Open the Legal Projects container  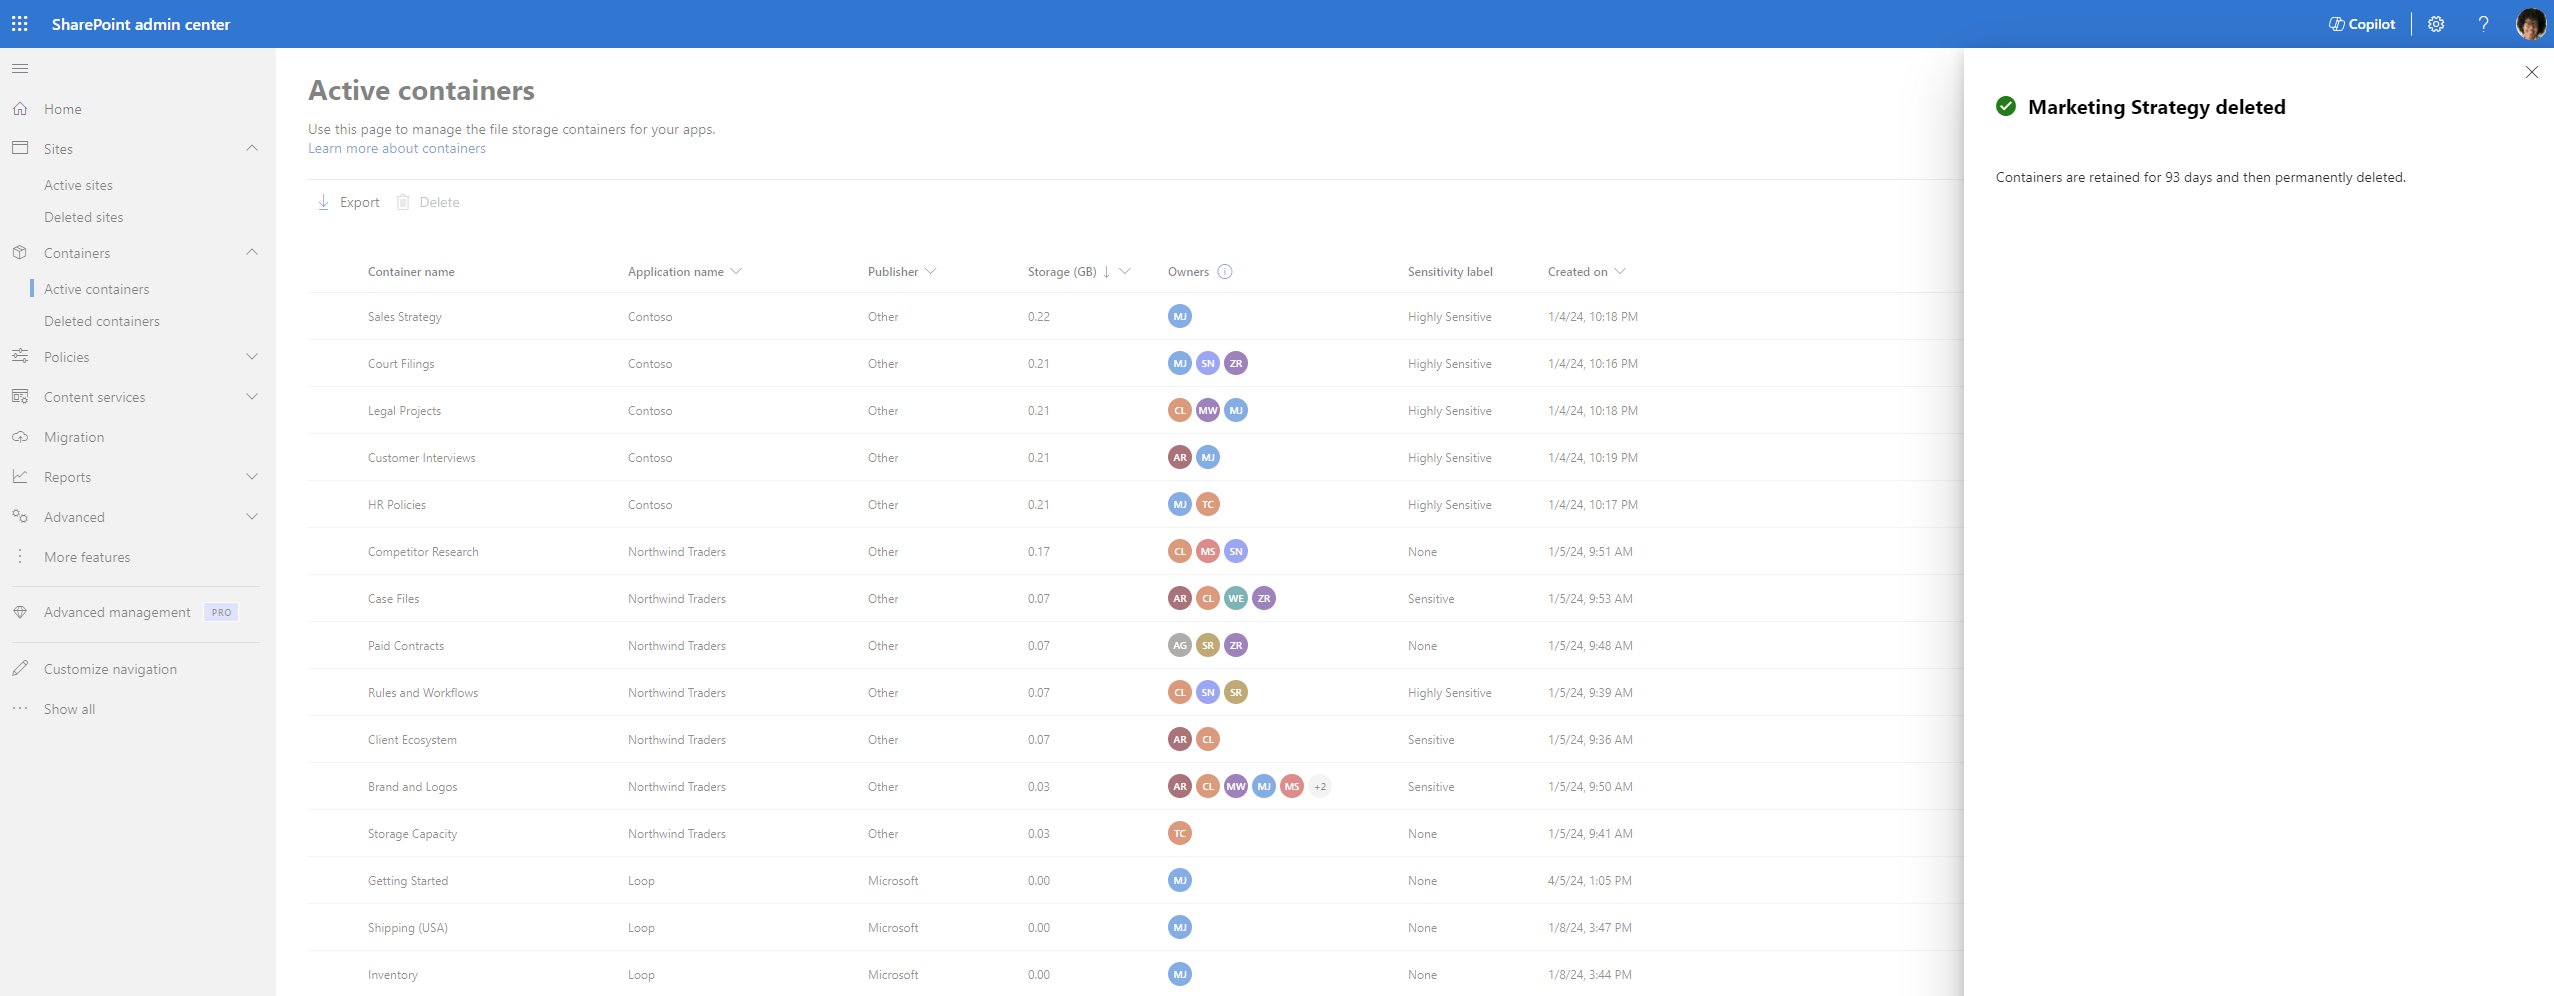click(404, 411)
